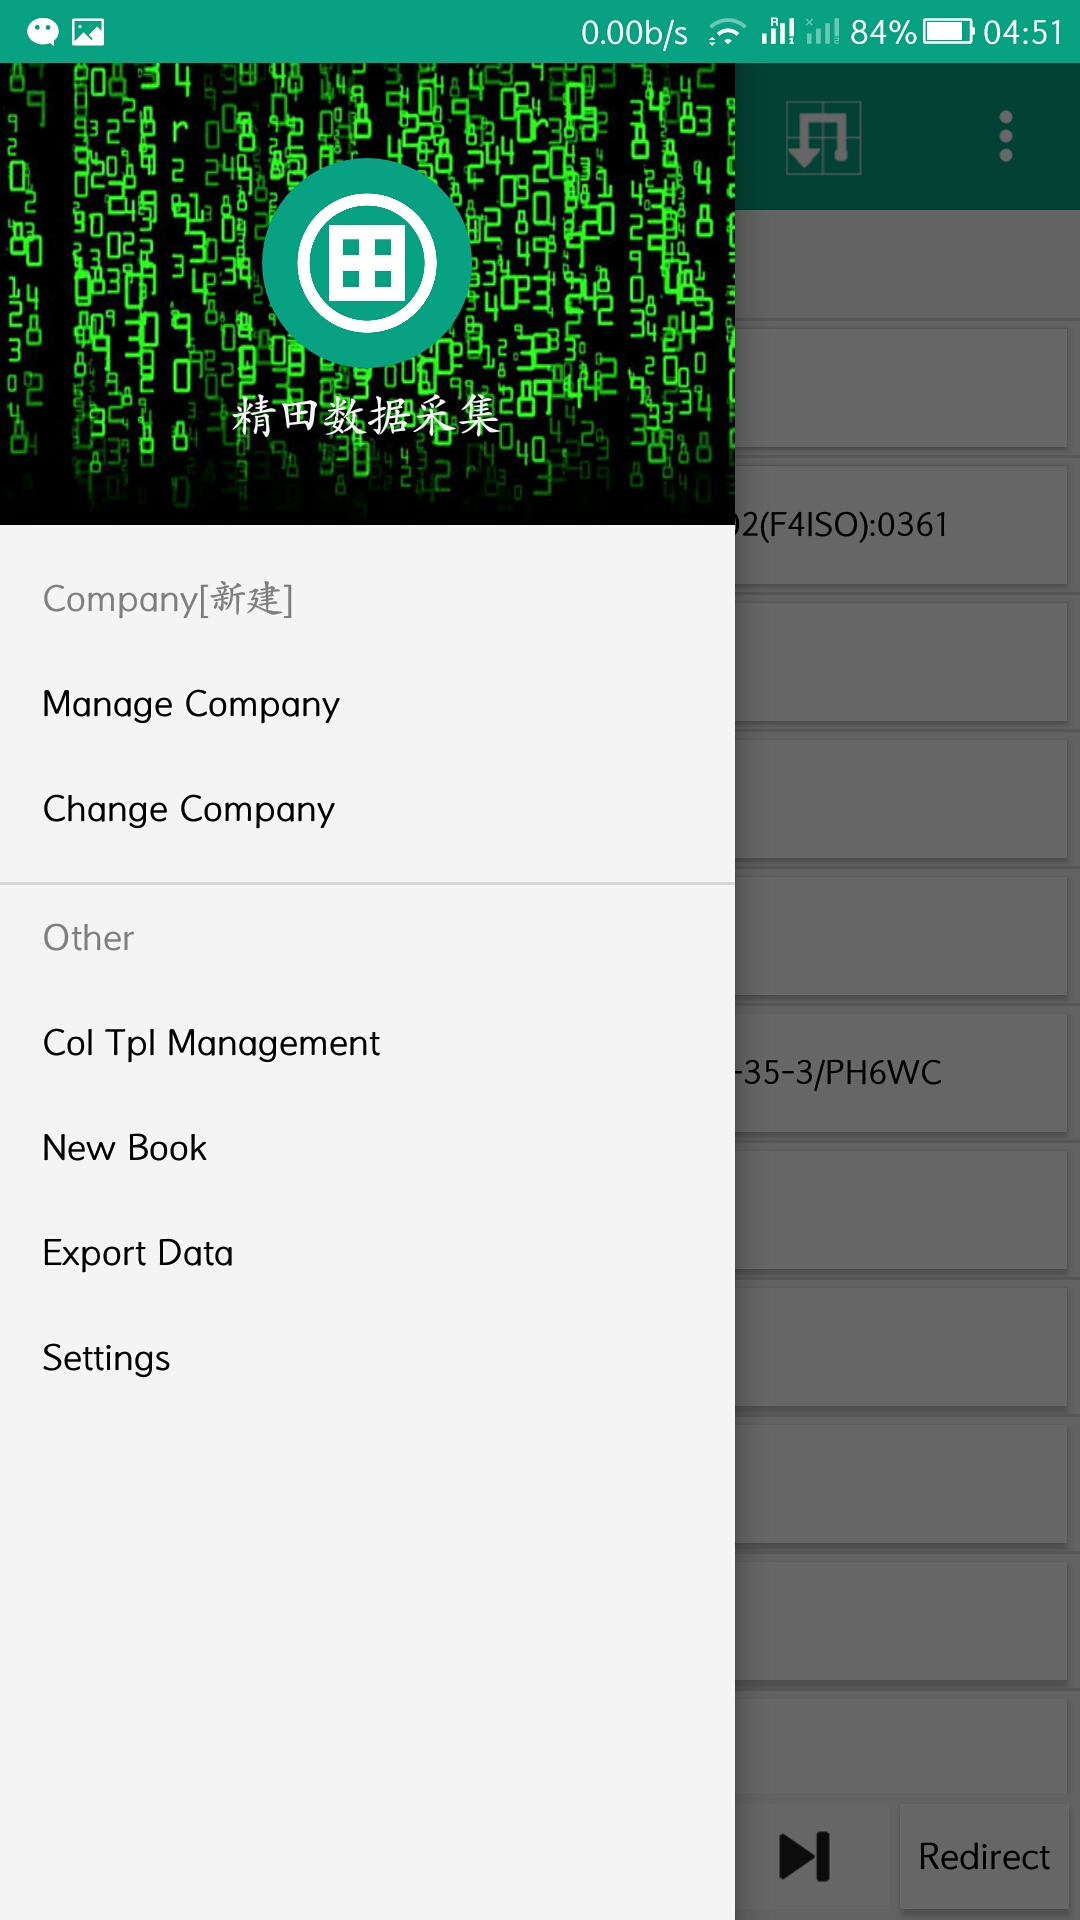Screen dimensions: 1080x1920
Task: Click the skip-to-next playback icon
Action: pos(805,1857)
